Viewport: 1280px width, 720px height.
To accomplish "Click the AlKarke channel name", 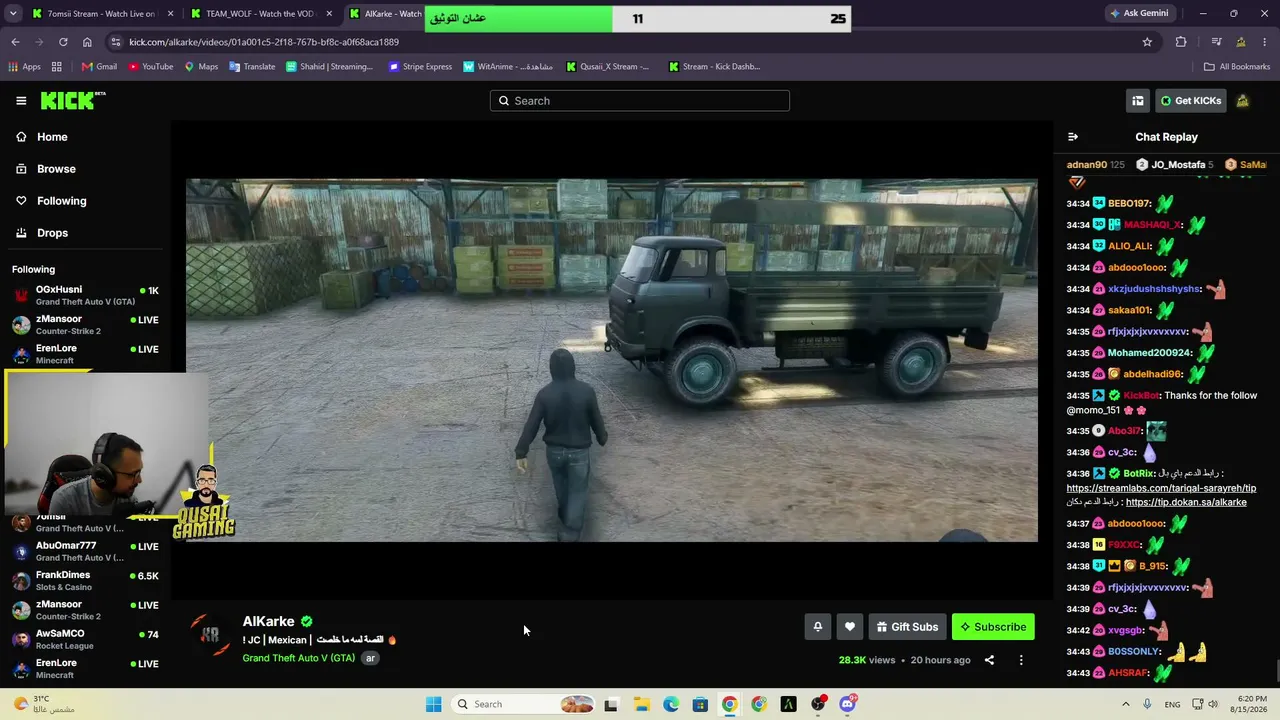I will pyautogui.click(x=268, y=621).
